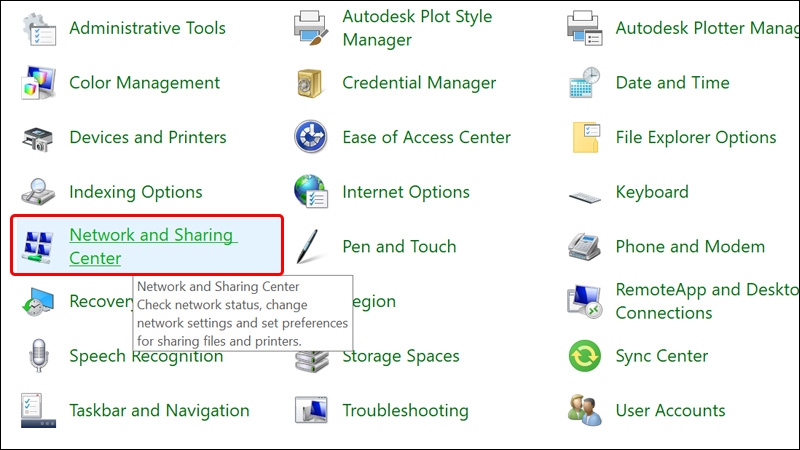Open the Keyboard icon

585,196
